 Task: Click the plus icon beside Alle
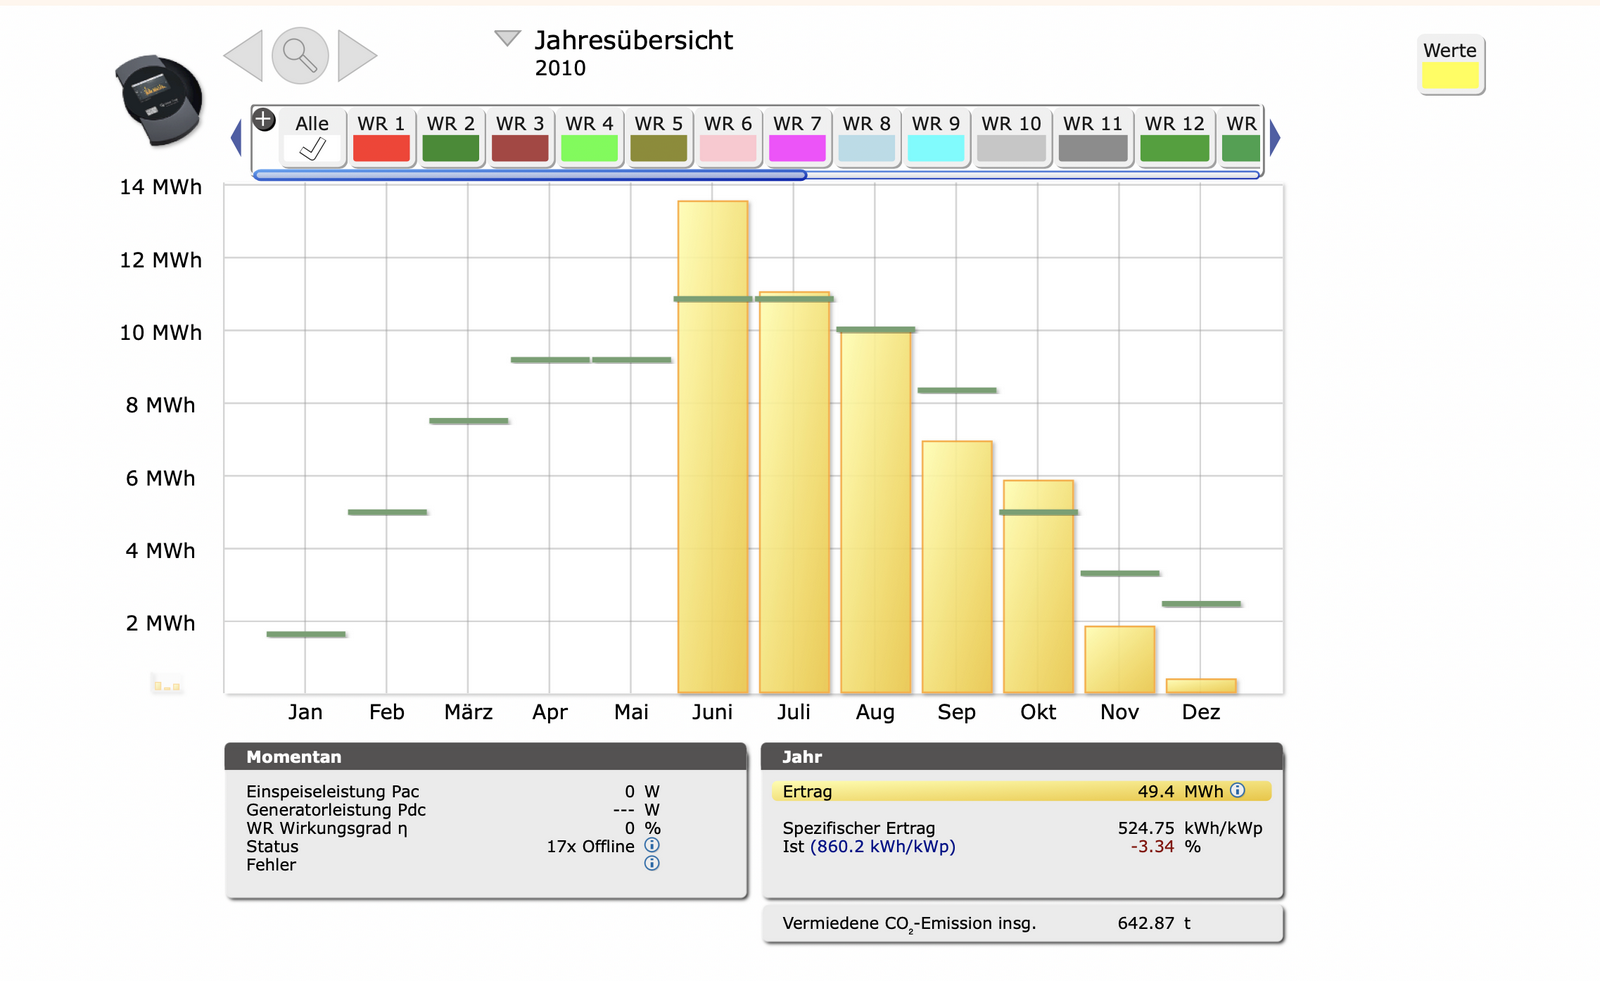click(x=264, y=120)
